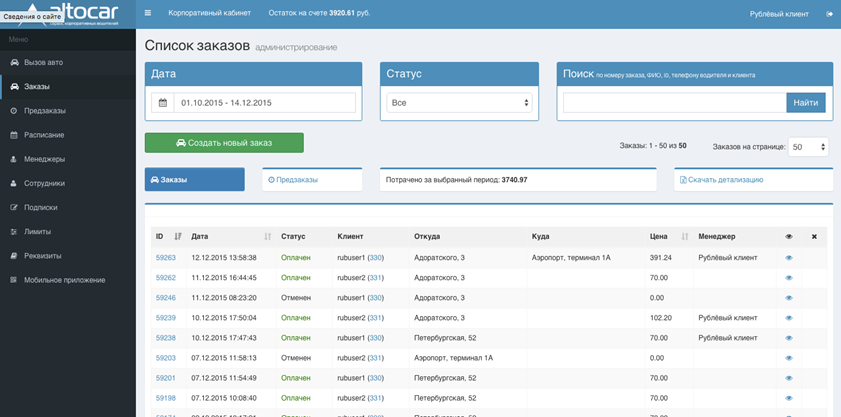Viewport: 841px width, 417px height.
Task: Switch to the blue Заказы tab
Action: pyautogui.click(x=195, y=179)
